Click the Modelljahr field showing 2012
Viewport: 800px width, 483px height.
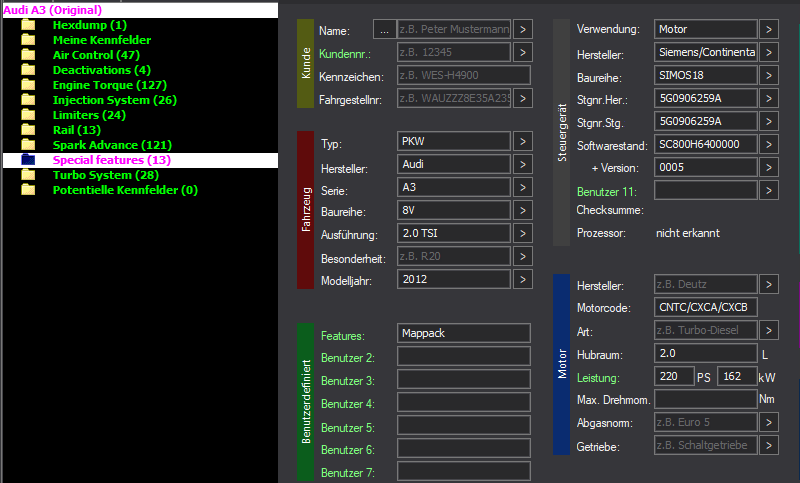454,279
